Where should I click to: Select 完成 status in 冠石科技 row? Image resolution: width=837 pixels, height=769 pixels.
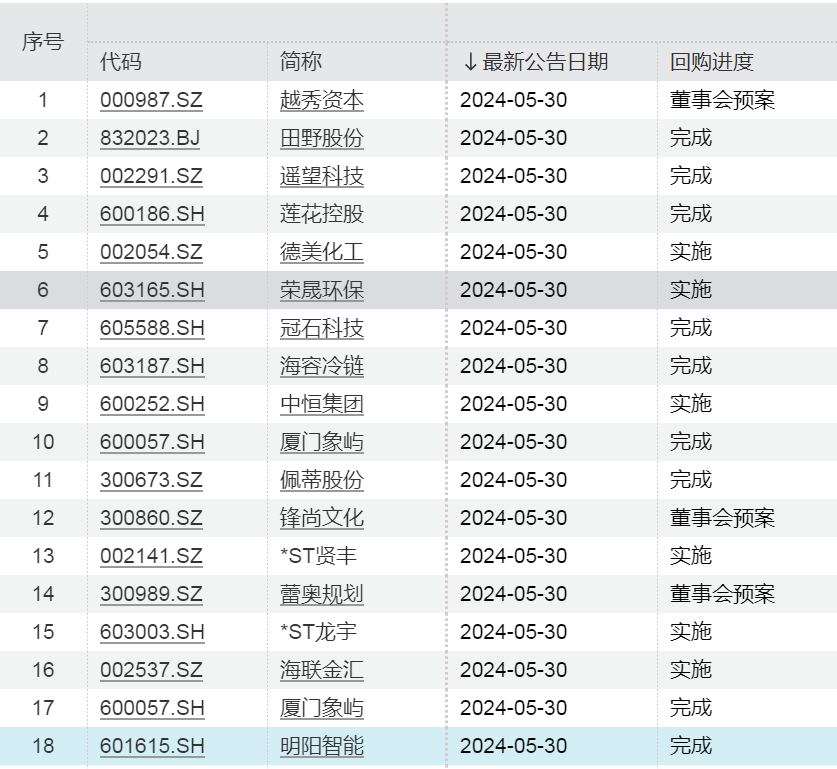click(x=691, y=328)
